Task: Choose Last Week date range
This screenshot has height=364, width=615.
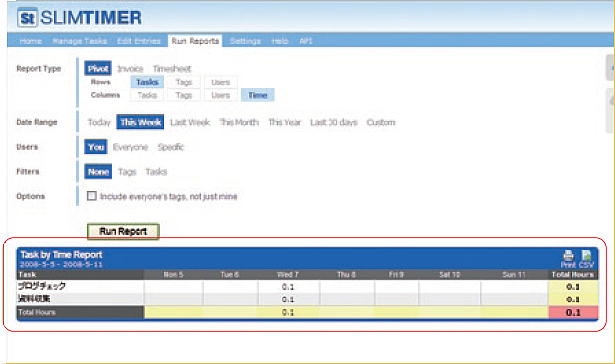Action: 190,122
